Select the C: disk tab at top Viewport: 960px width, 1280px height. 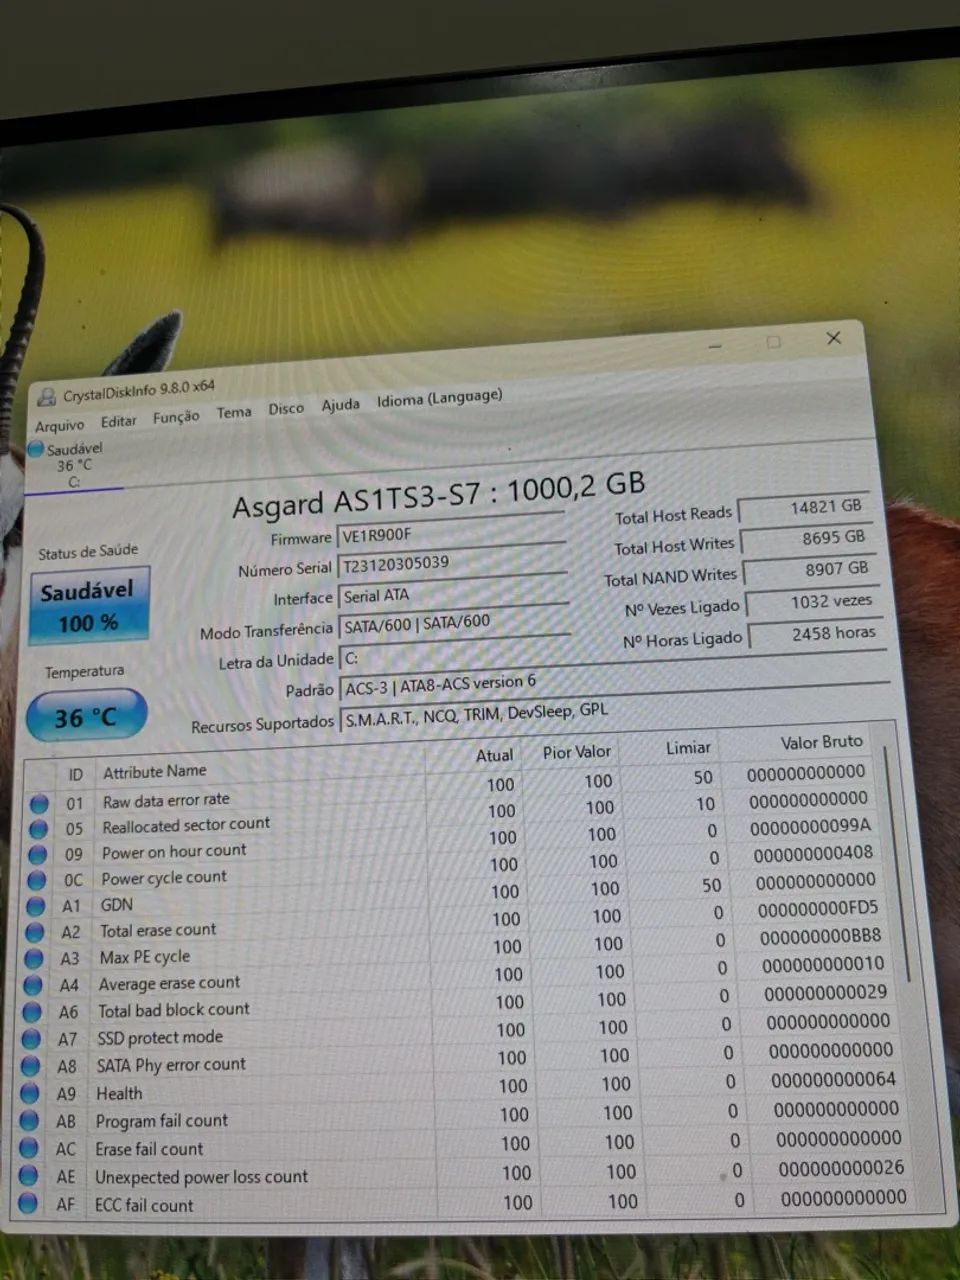[73, 466]
